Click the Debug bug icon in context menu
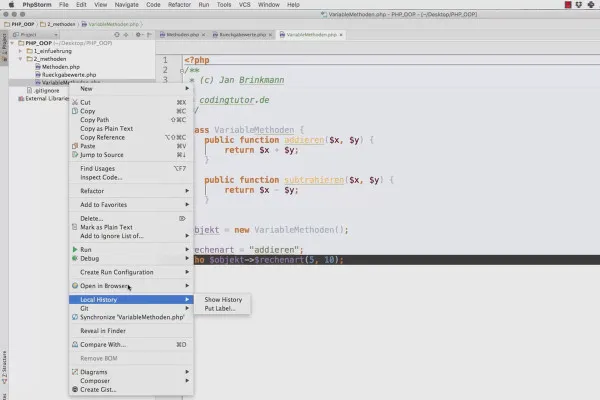The height and width of the screenshot is (400, 600). [74, 258]
